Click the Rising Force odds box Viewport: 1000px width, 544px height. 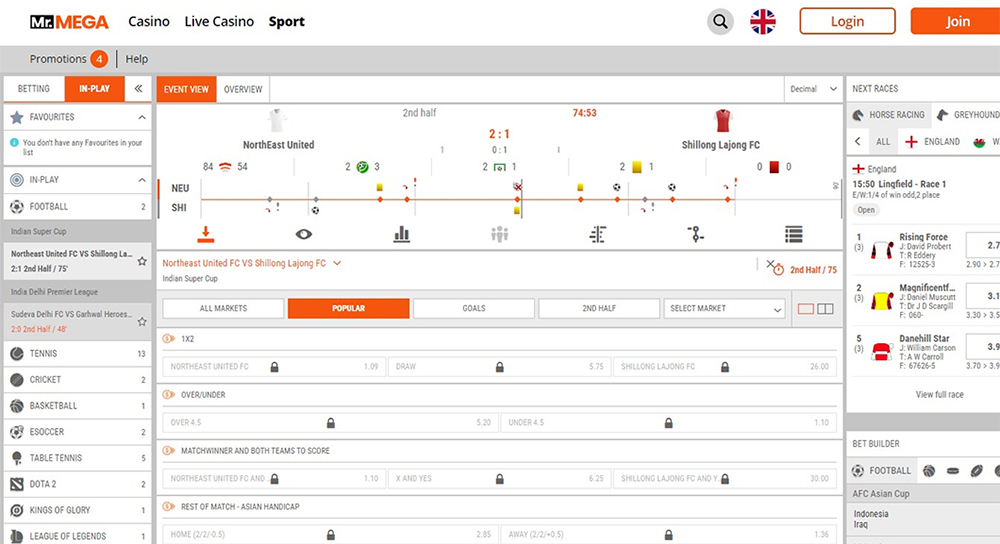click(983, 246)
